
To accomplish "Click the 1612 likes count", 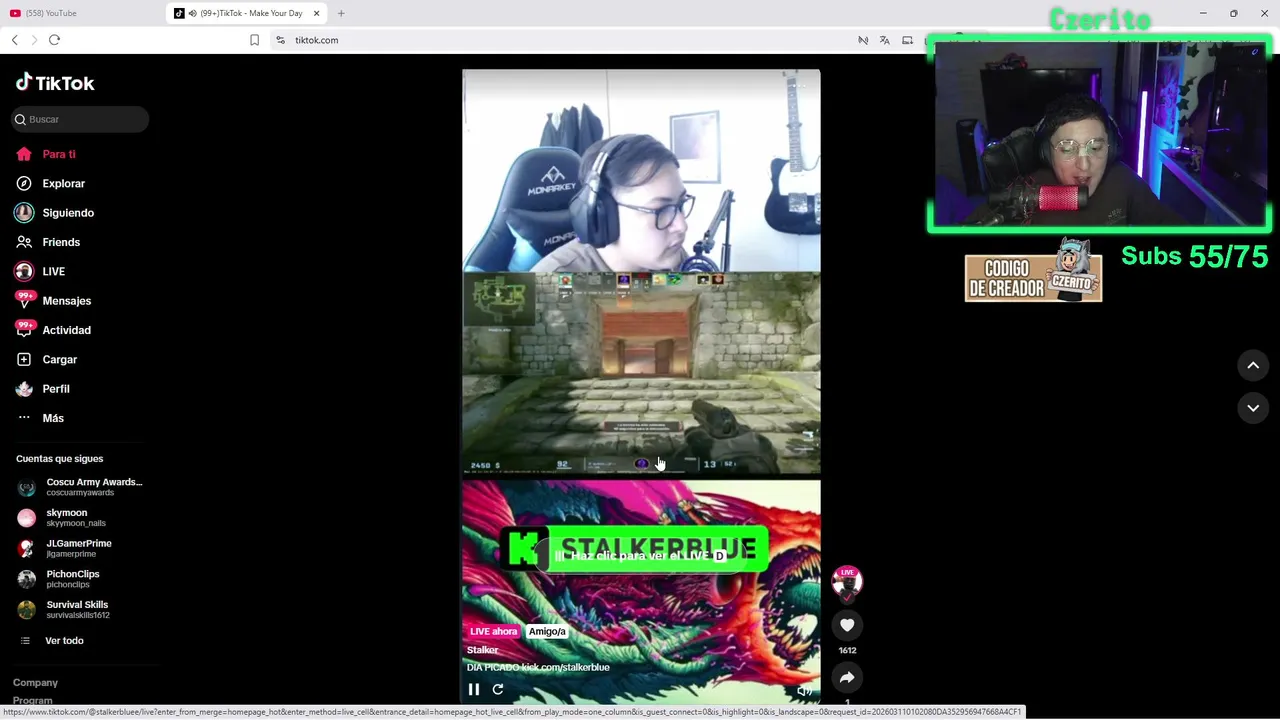I will tap(847, 650).
